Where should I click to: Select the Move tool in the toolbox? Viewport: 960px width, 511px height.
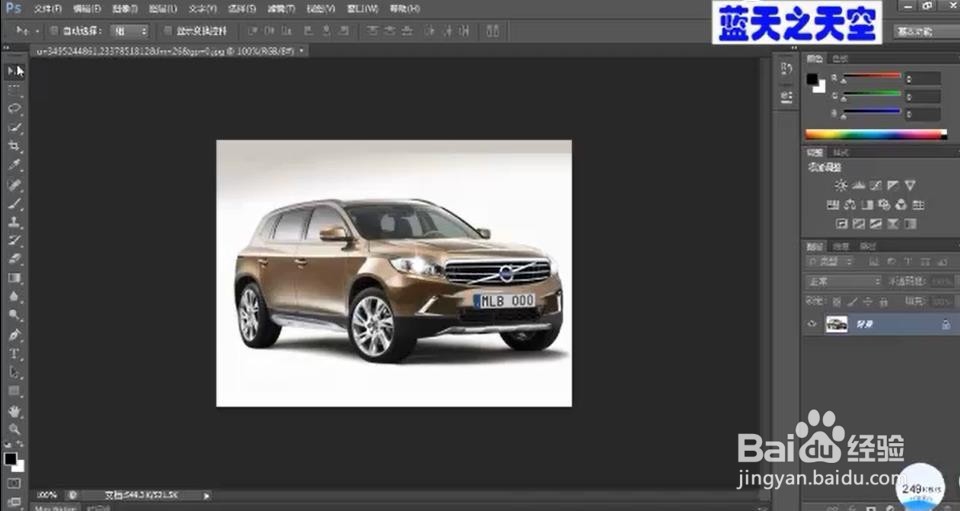click(x=15, y=71)
